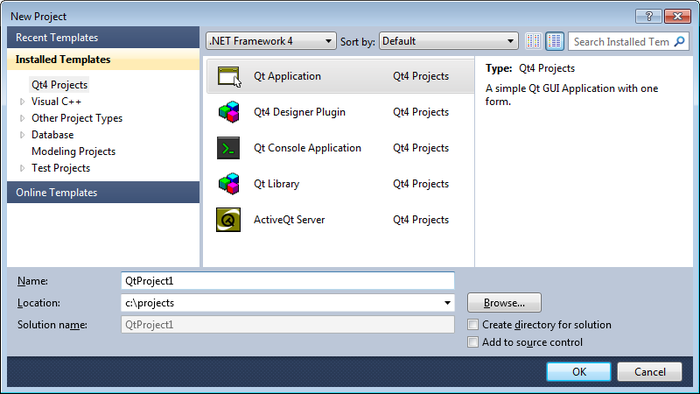Select the Qt Application template icon

[228, 76]
